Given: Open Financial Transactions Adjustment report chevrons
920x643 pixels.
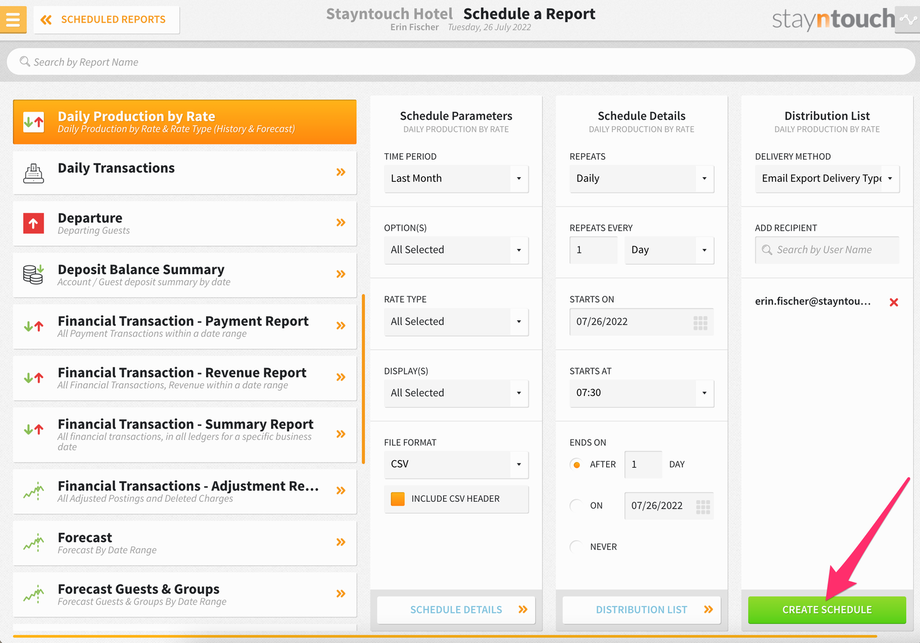Looking at the screenshot, I should point(340,490).
